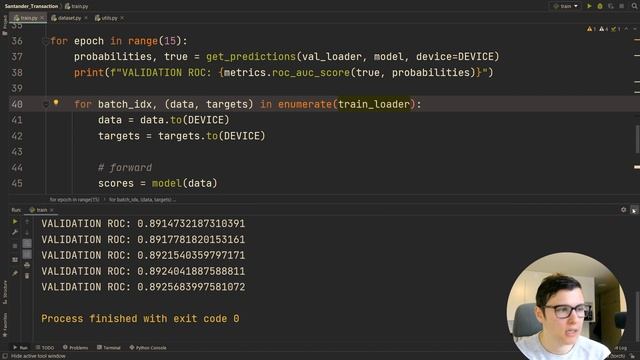Toggle scroll to end in Run console
This screenshot has height=360, width=640.
coord(27,254)
